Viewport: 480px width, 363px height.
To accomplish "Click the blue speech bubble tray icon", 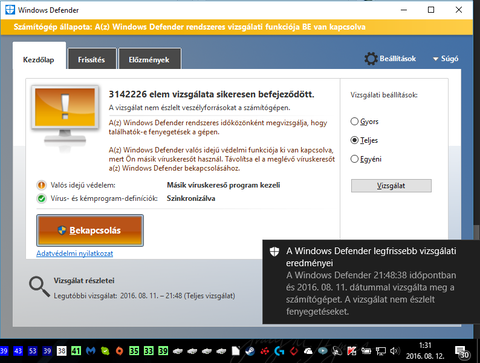I will pos(323,351).
